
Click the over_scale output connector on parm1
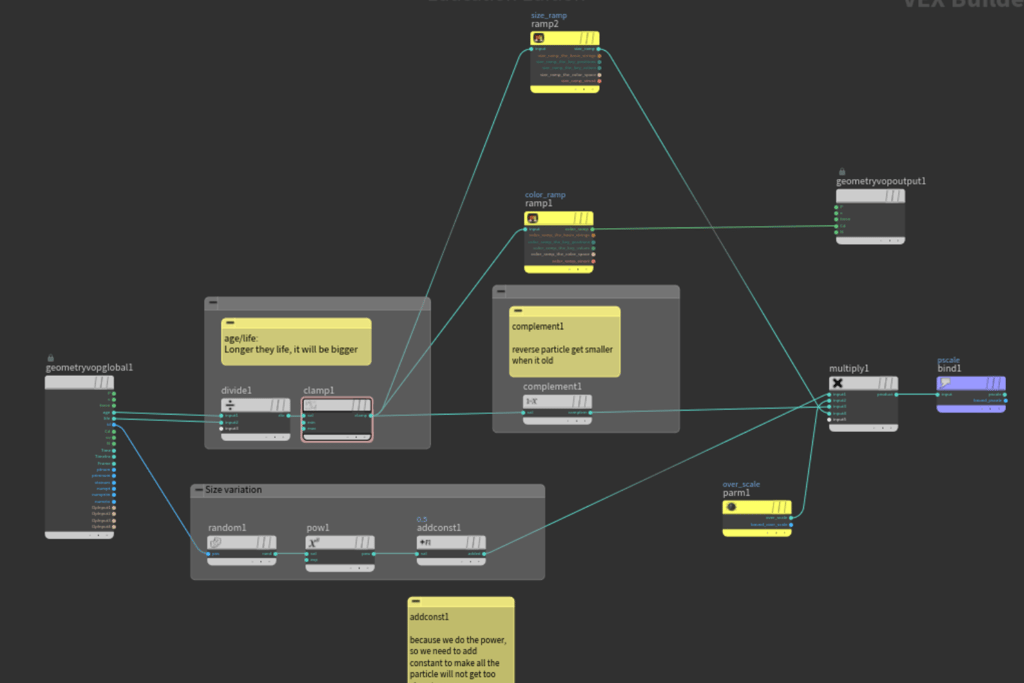[x=791, y=518]
